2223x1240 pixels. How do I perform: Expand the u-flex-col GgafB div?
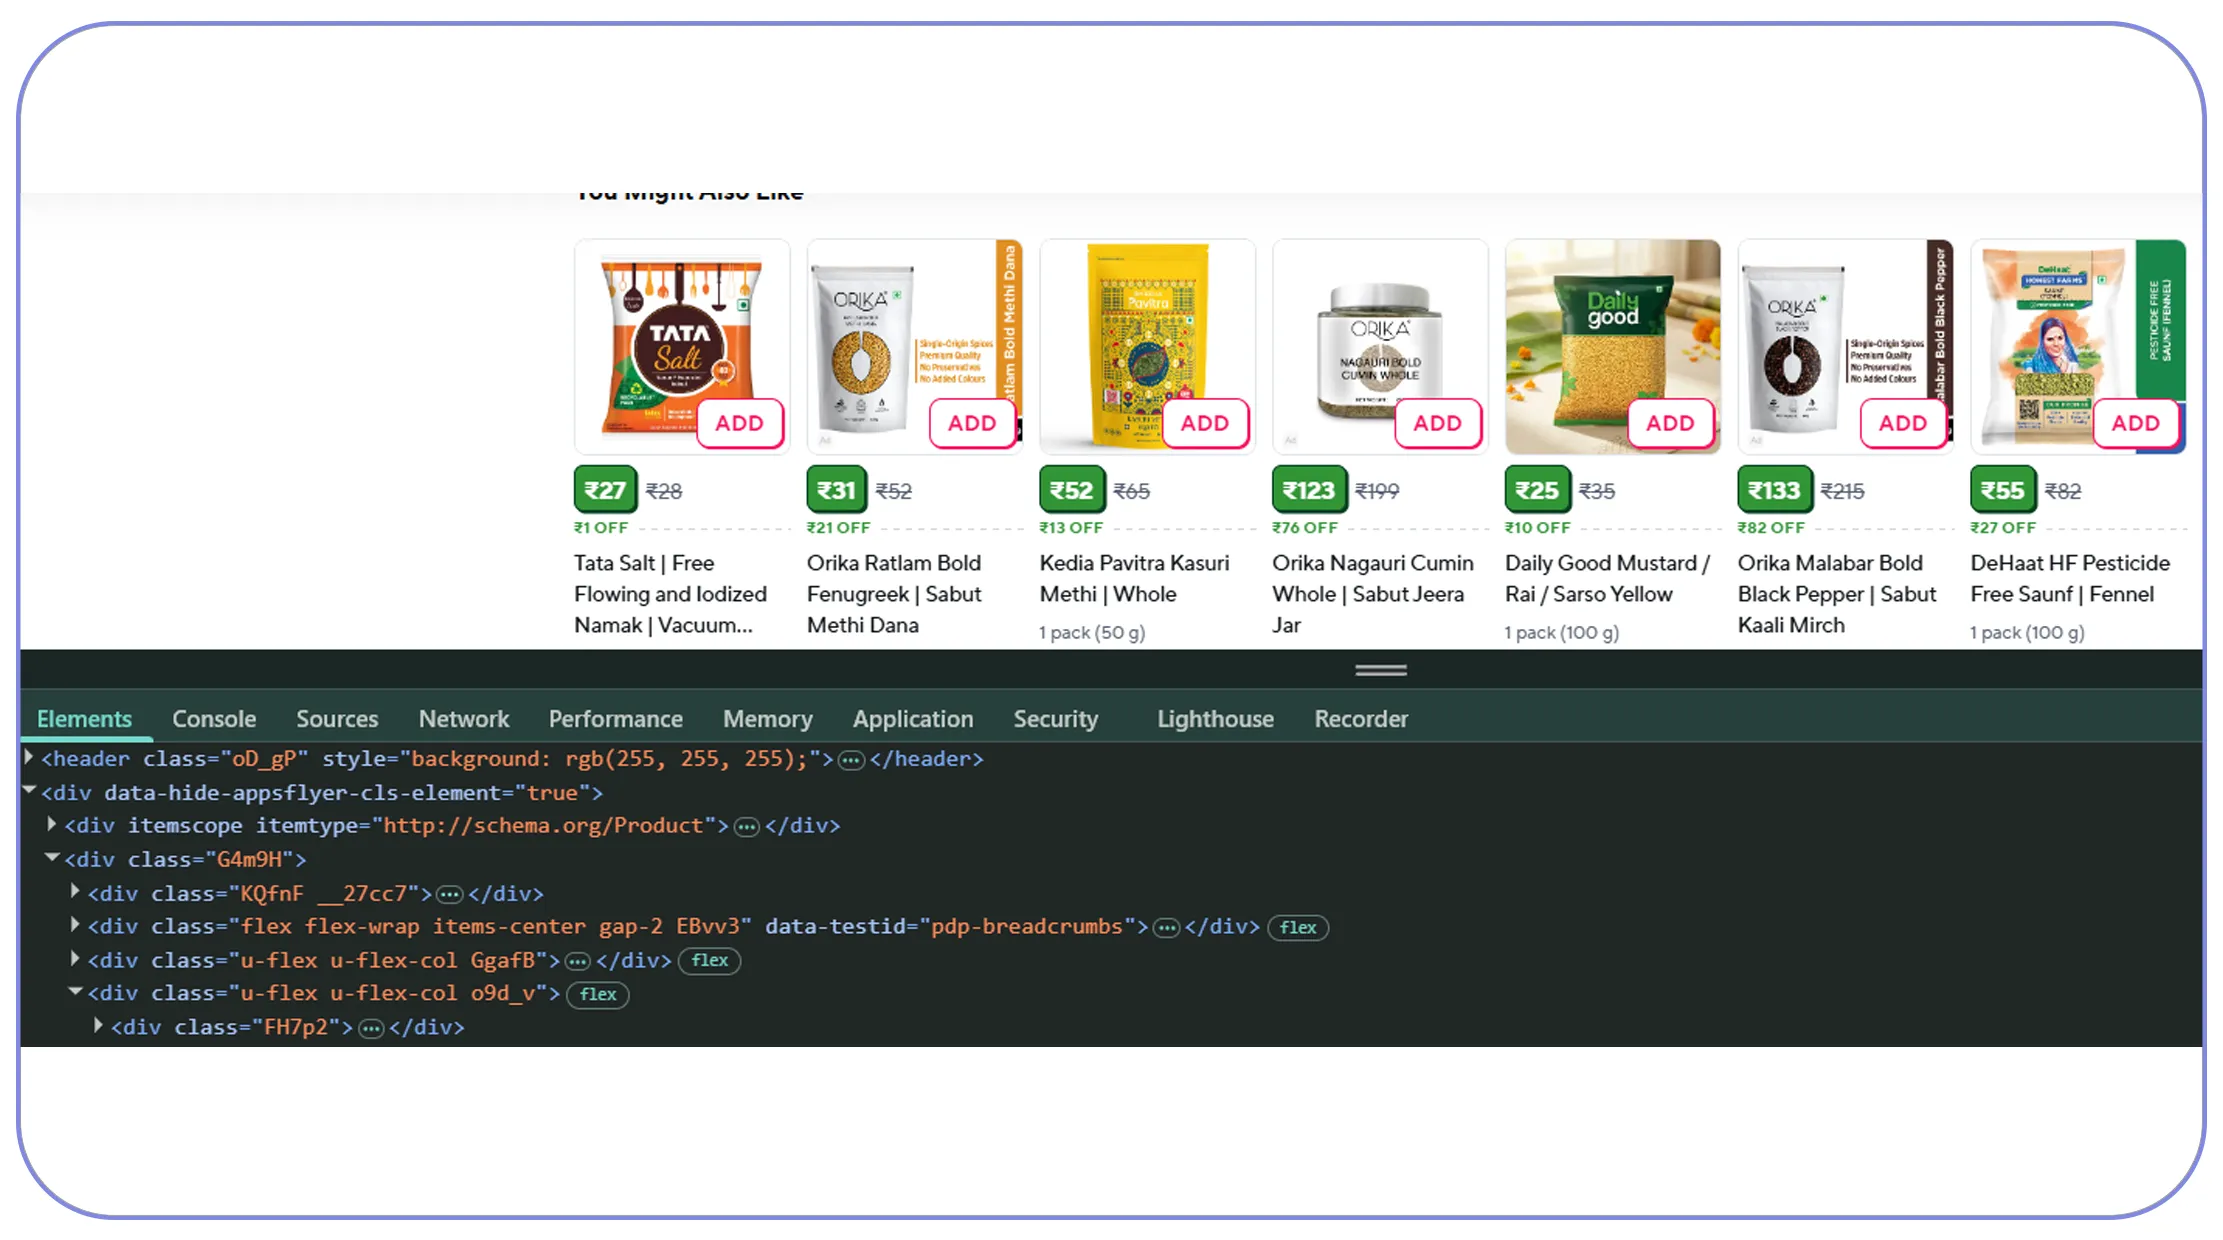75,959
